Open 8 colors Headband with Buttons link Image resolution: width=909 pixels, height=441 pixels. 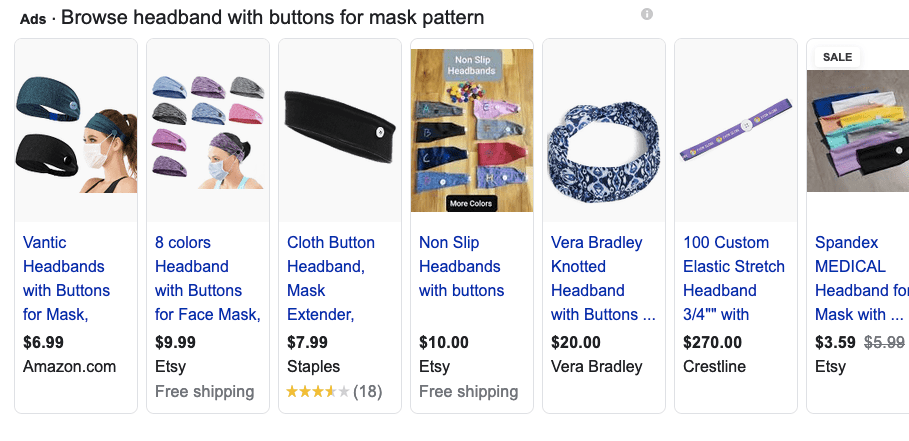click(207, 278)
